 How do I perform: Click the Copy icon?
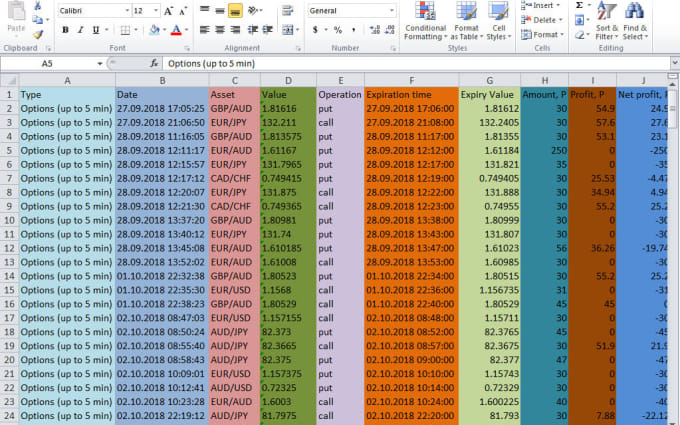[38, 20]
